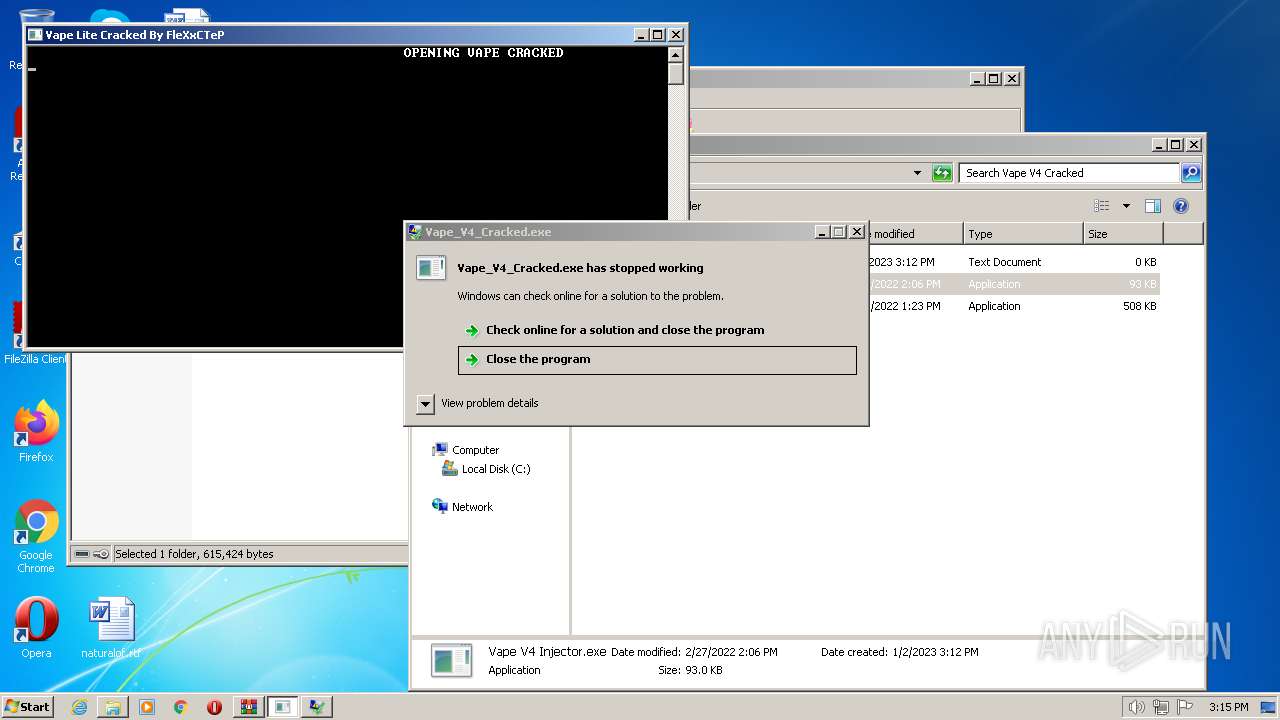Switch to Vape Lite console taskbar button

pos(283,707)
